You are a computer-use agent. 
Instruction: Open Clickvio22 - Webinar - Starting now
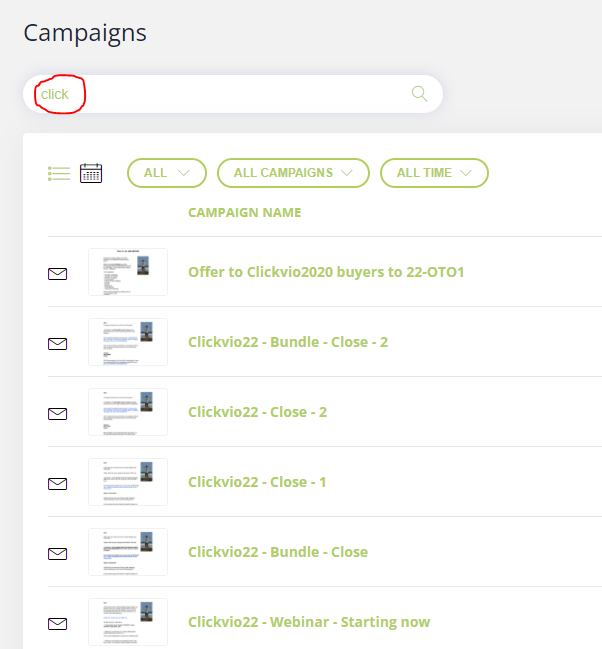(309, 622)
